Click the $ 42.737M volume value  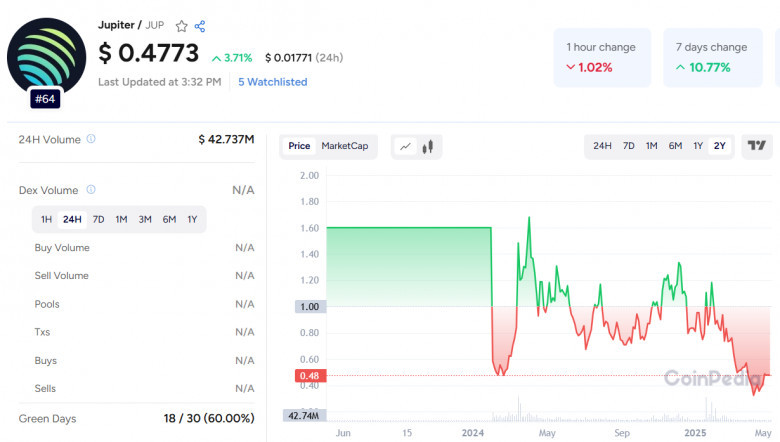point(226,139)
